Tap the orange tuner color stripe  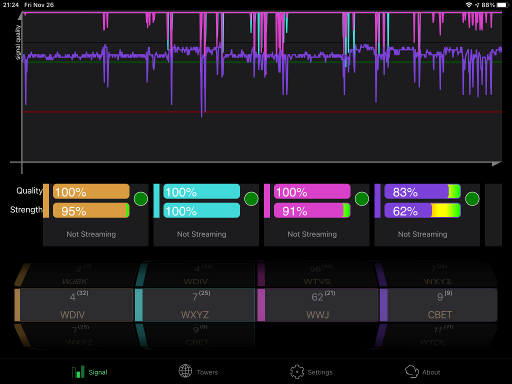pyautogui.click(x=46, y=201)
